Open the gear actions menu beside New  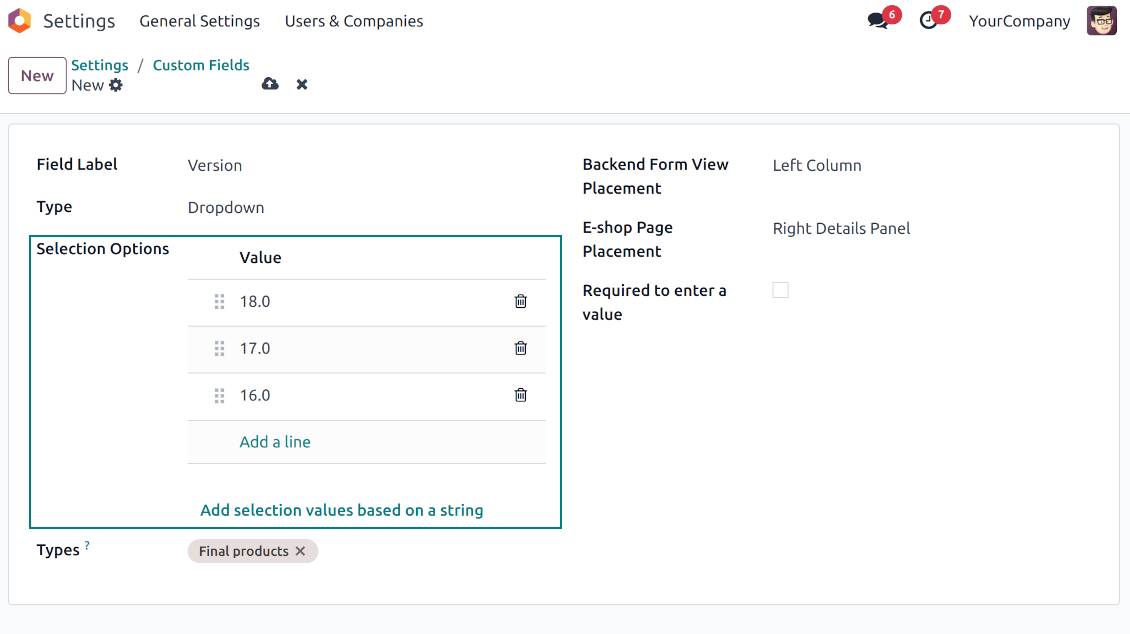pos(116,85)
